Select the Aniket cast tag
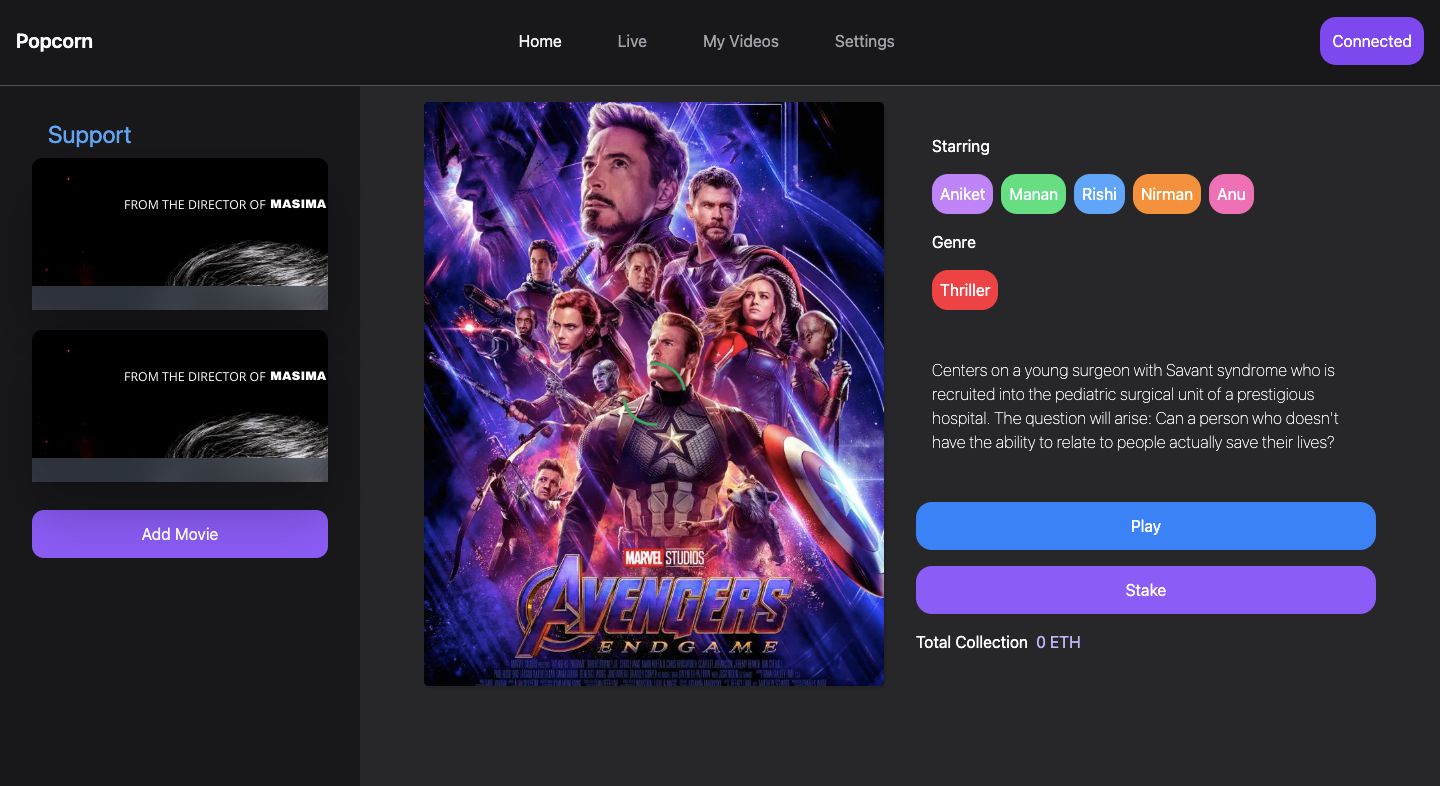 coord(962,194)
